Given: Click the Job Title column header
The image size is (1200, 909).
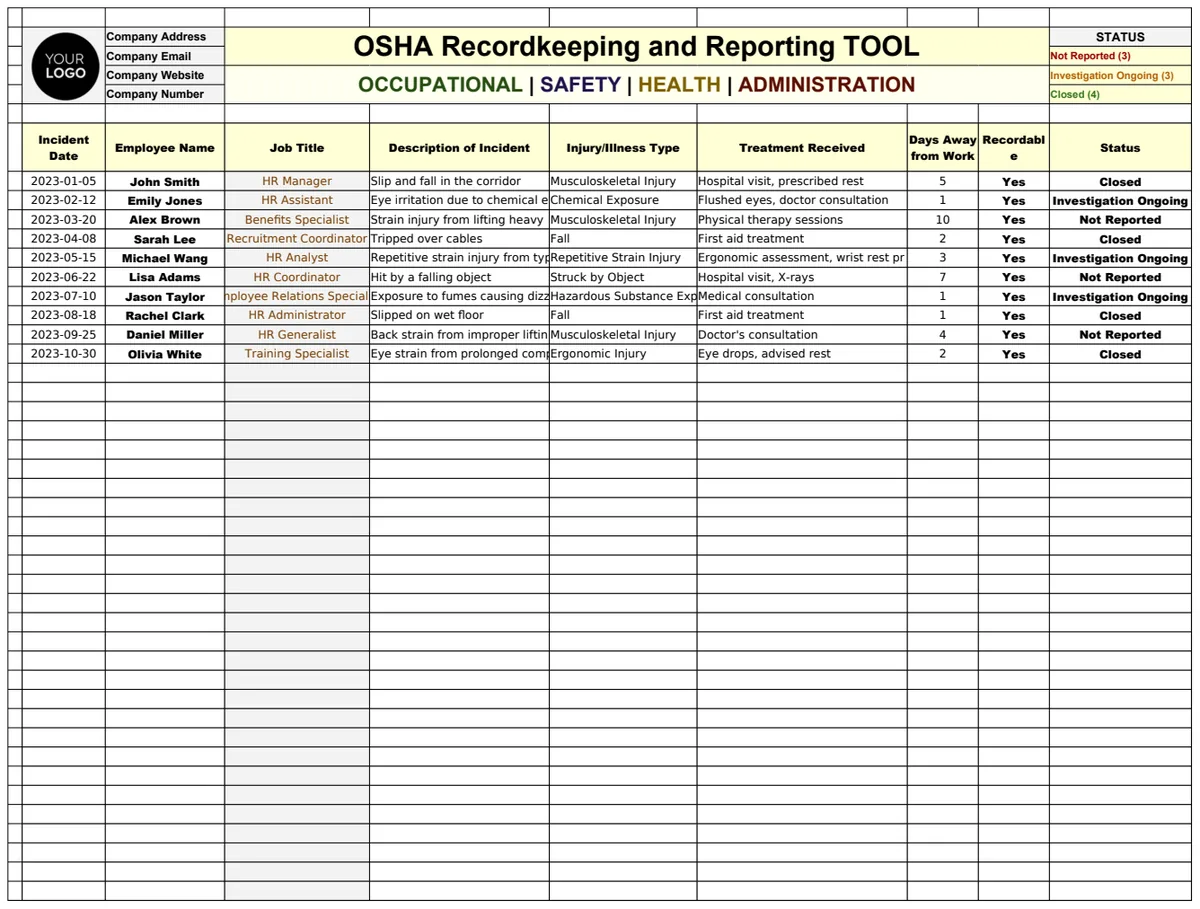Looking at the screenshot, I should click(x=297, y=148).
